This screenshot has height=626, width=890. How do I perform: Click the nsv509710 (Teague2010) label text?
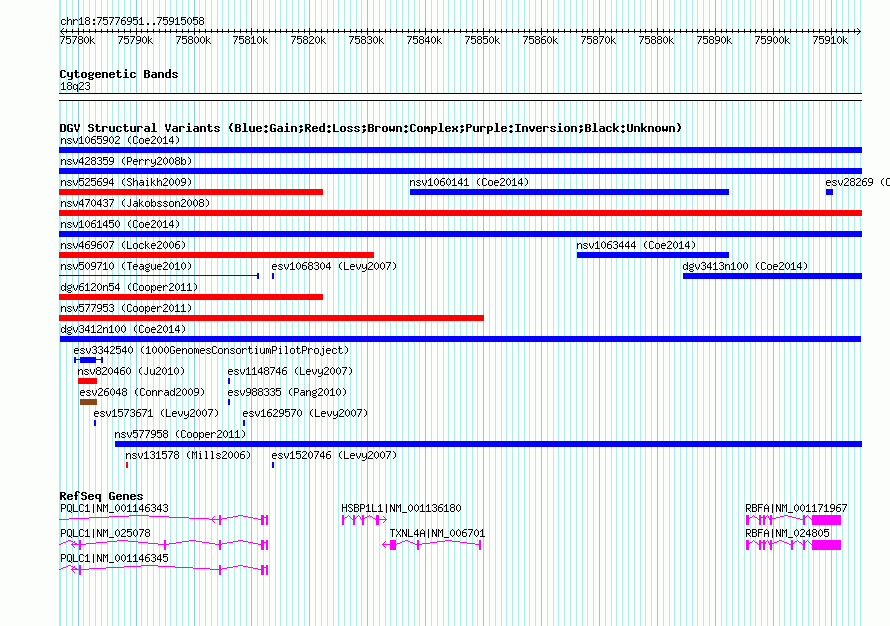pyautogui.click(x=126, y=266)
